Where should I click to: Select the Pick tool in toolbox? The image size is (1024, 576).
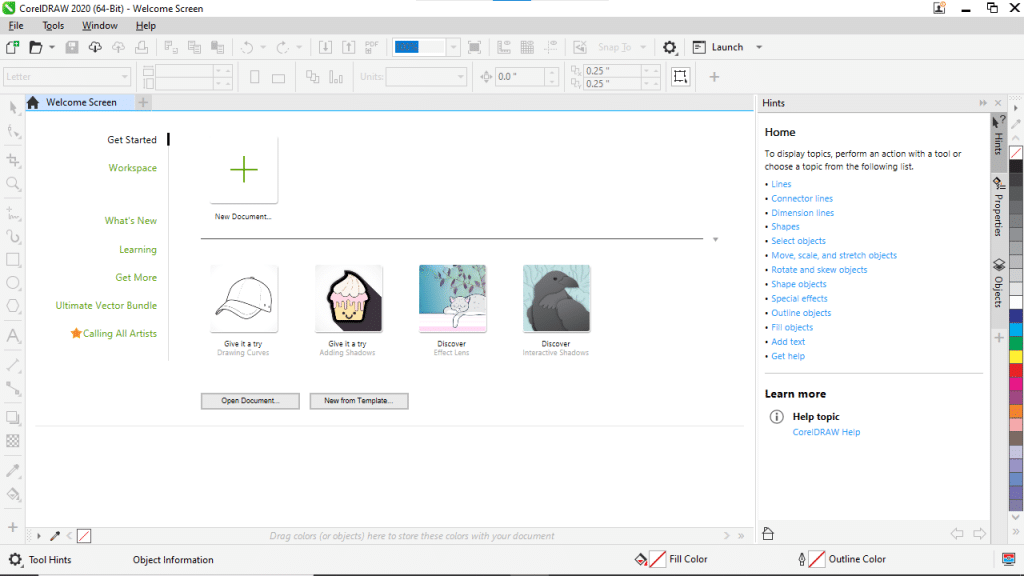pos(13,107)
